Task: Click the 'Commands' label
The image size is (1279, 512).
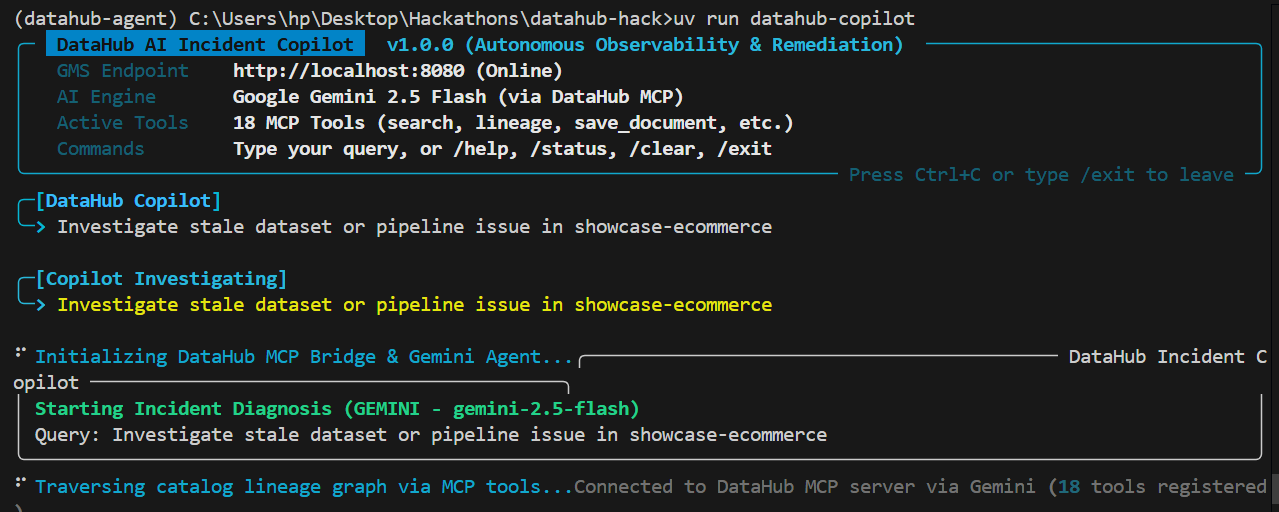Action: pos(101,149)
